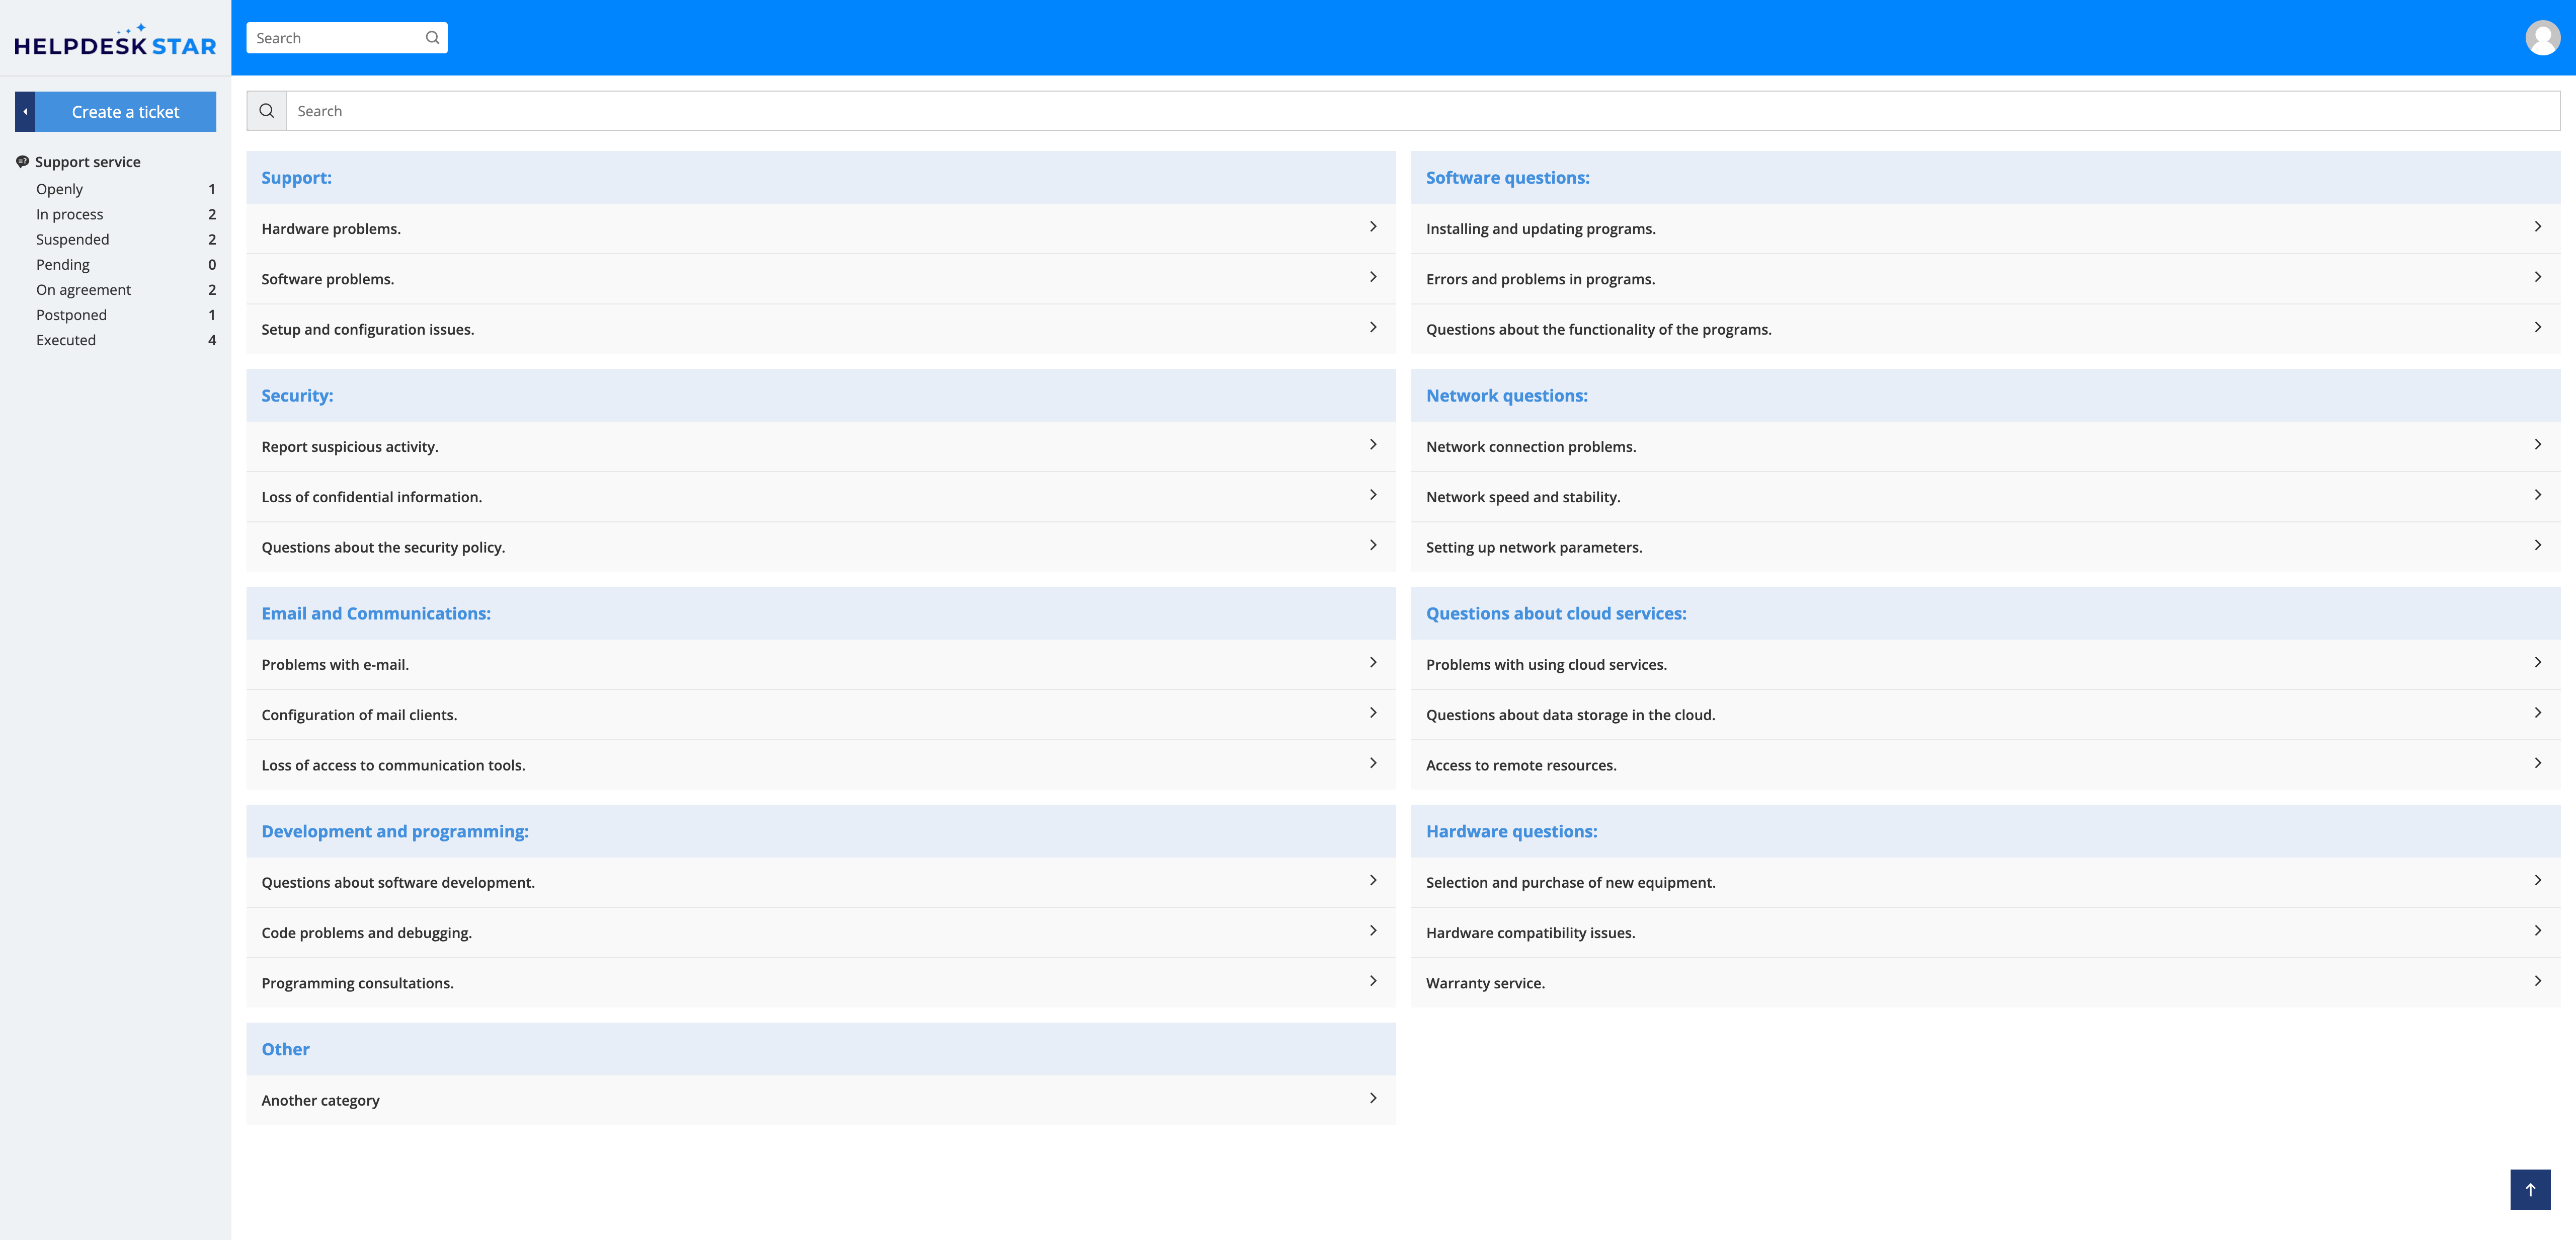Collapse sidebar with the small arrow tab
2576x1240 pixels.
click(x=25, y=112)
